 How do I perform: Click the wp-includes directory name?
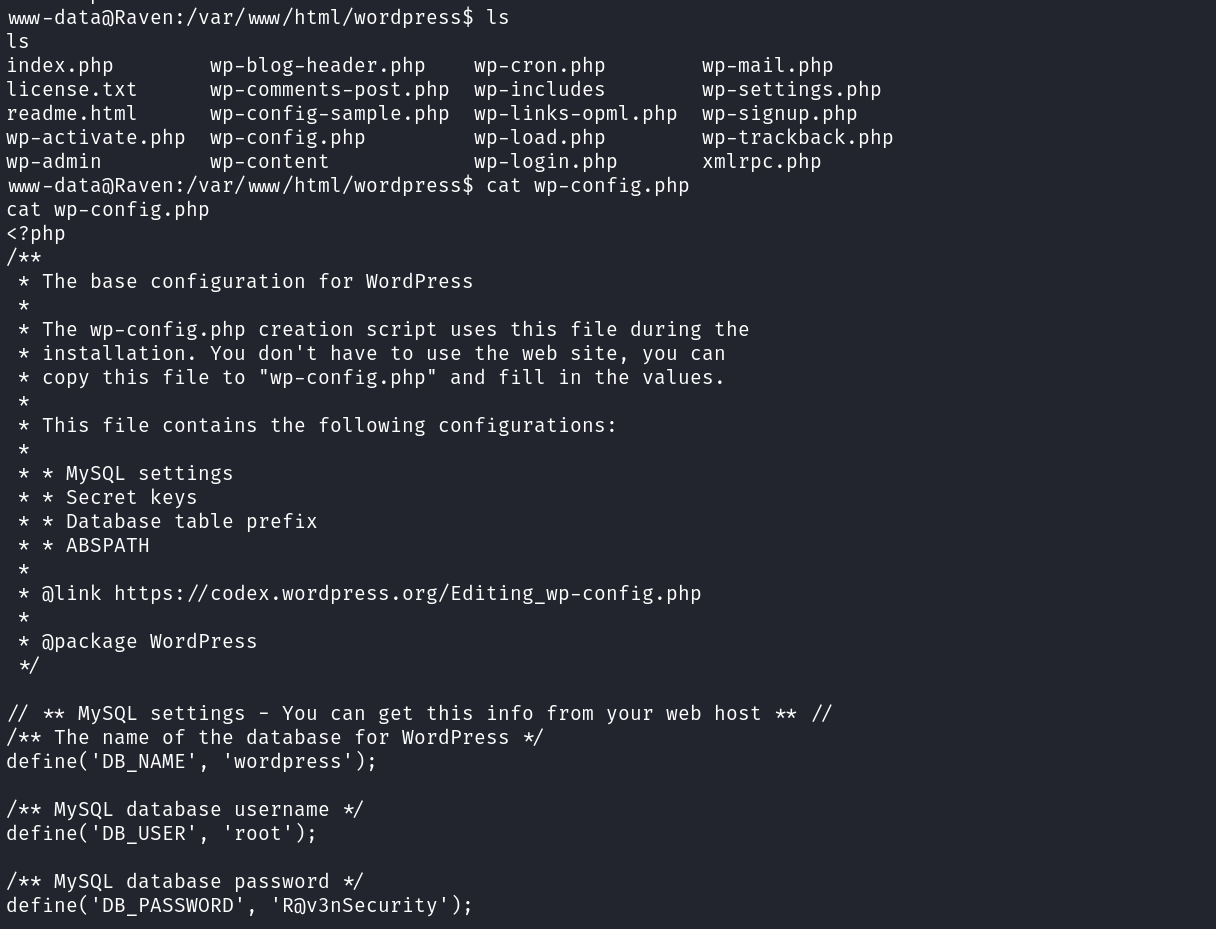(539, 90)
